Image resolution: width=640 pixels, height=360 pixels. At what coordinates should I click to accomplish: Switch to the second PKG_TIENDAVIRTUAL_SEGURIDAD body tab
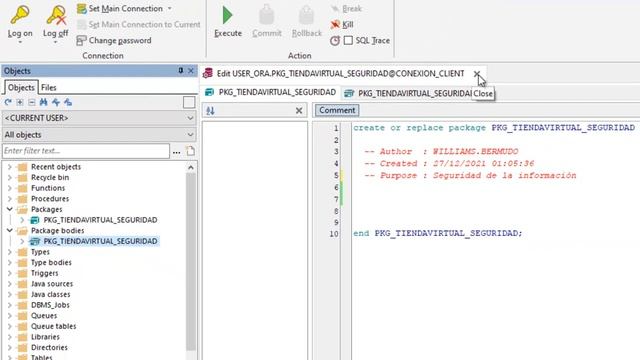pos(407,93)
